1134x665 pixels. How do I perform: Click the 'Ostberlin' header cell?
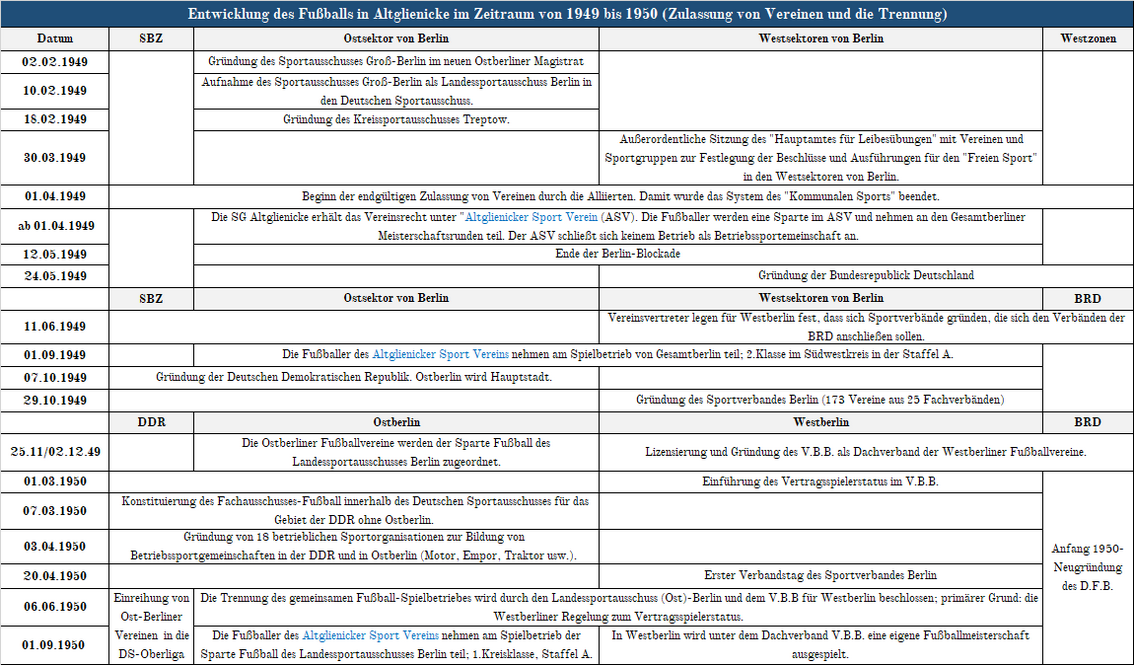(x=396, y=422)
